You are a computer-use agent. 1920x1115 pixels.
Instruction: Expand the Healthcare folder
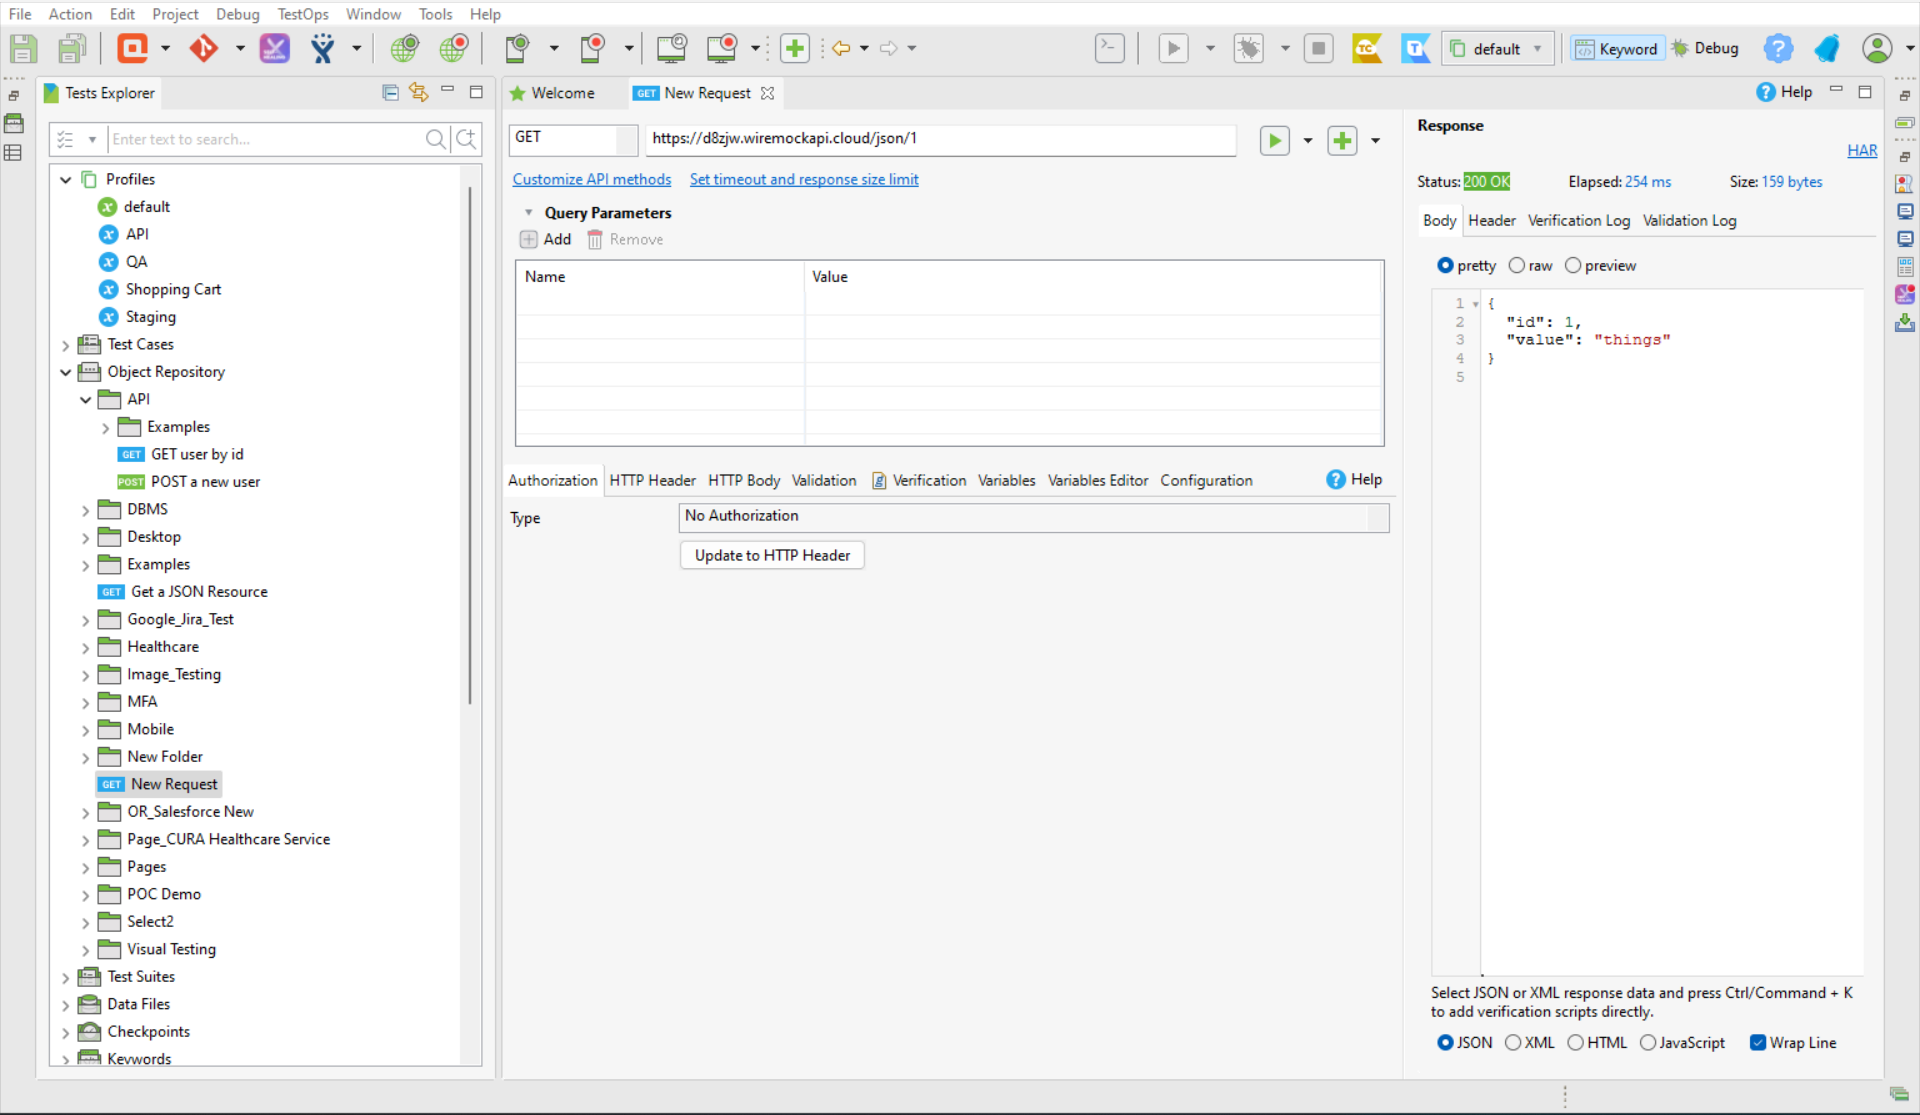(x=86, y=648)
